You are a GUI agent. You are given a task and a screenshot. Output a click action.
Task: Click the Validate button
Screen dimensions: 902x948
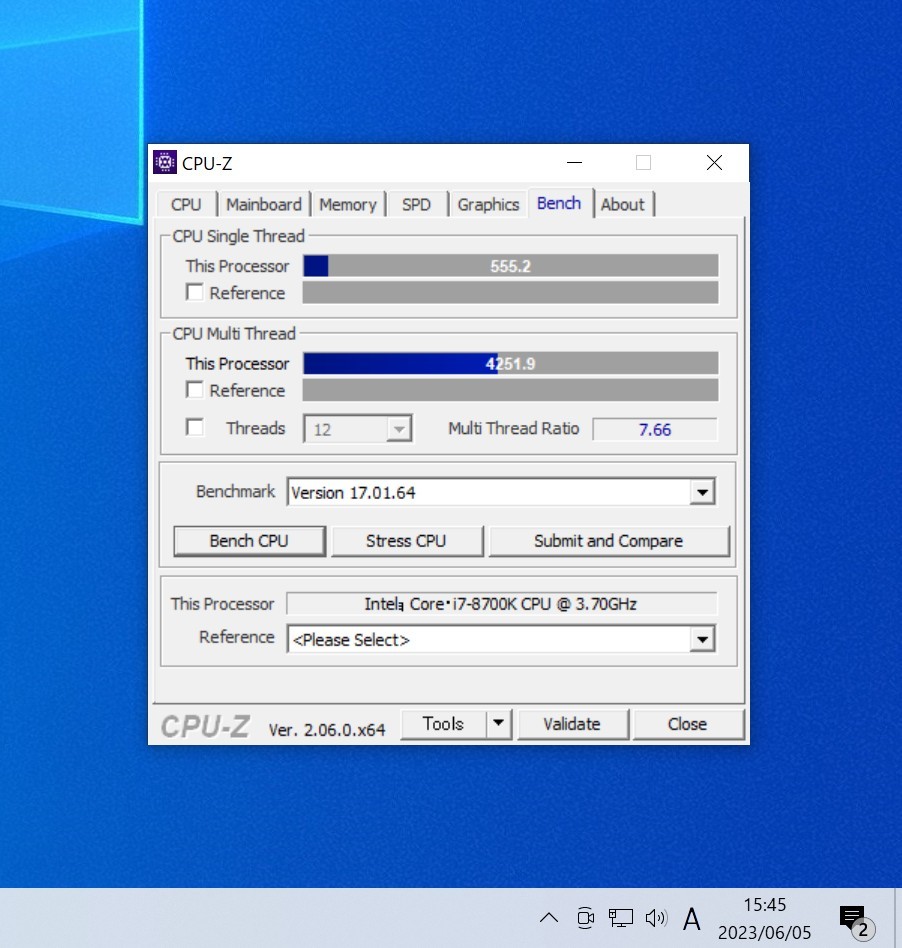pos(572,724)
